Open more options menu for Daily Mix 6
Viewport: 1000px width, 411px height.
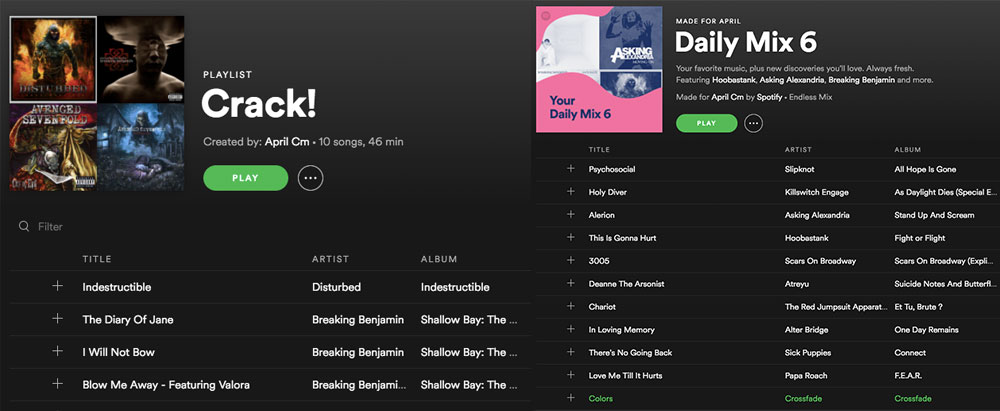(x=754, y=123)
